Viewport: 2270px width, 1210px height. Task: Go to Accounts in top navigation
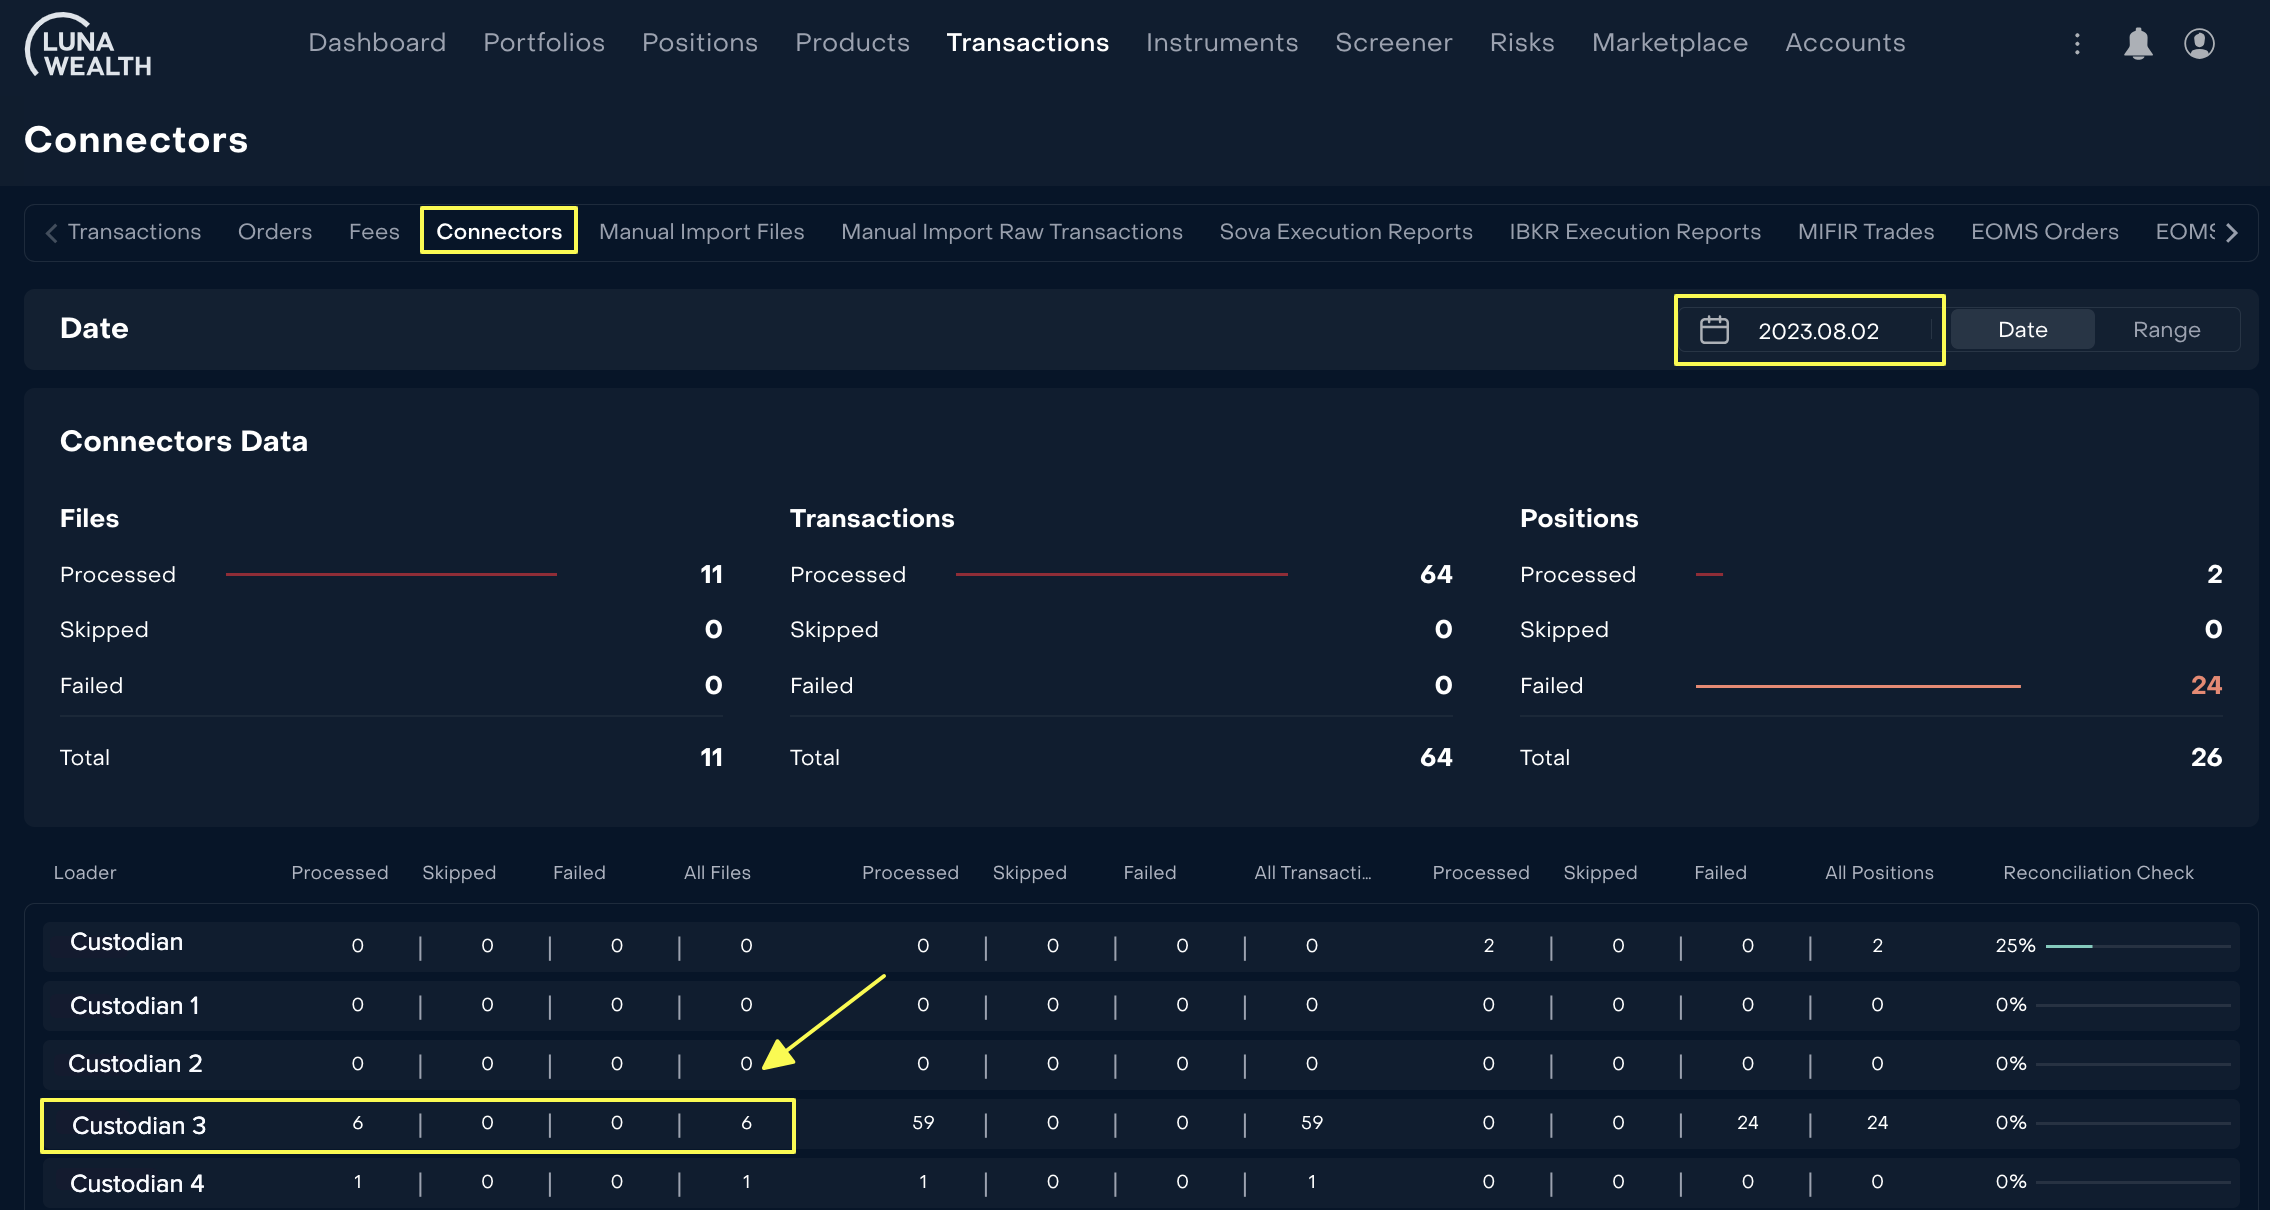[1845, 43]
